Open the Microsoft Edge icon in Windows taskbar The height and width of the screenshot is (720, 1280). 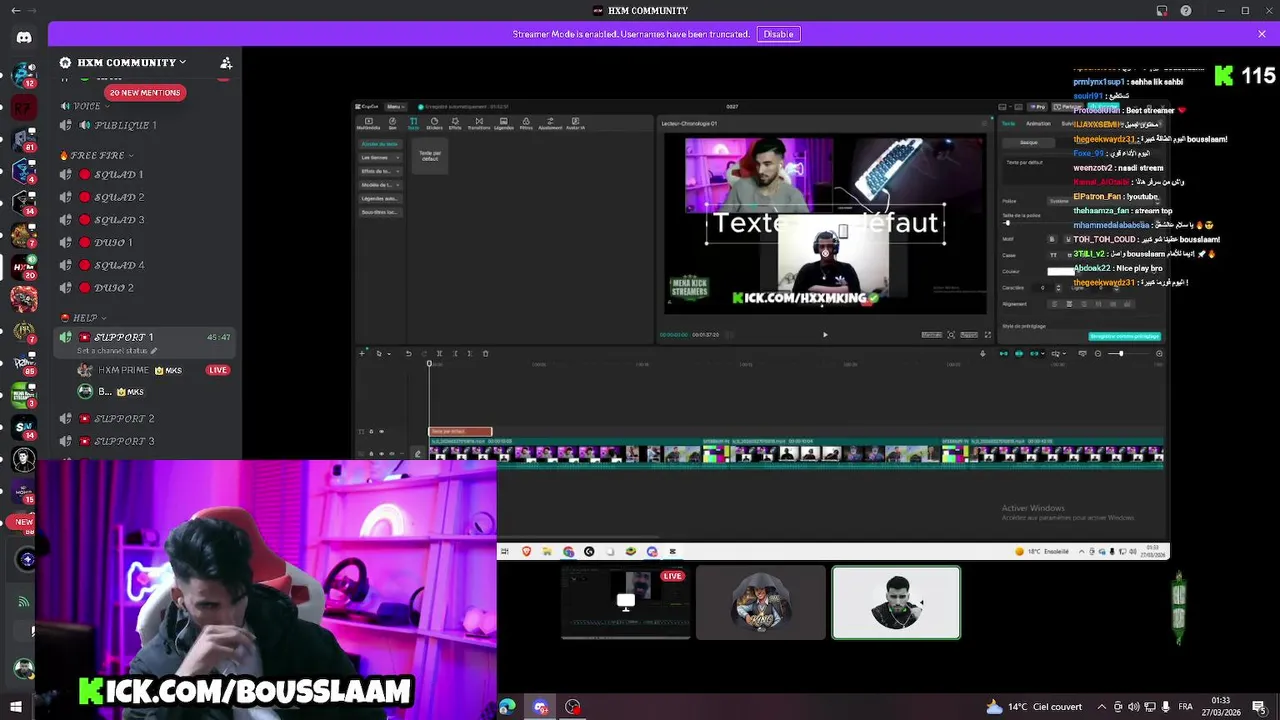pyautogui.click(x=507, y=707)
